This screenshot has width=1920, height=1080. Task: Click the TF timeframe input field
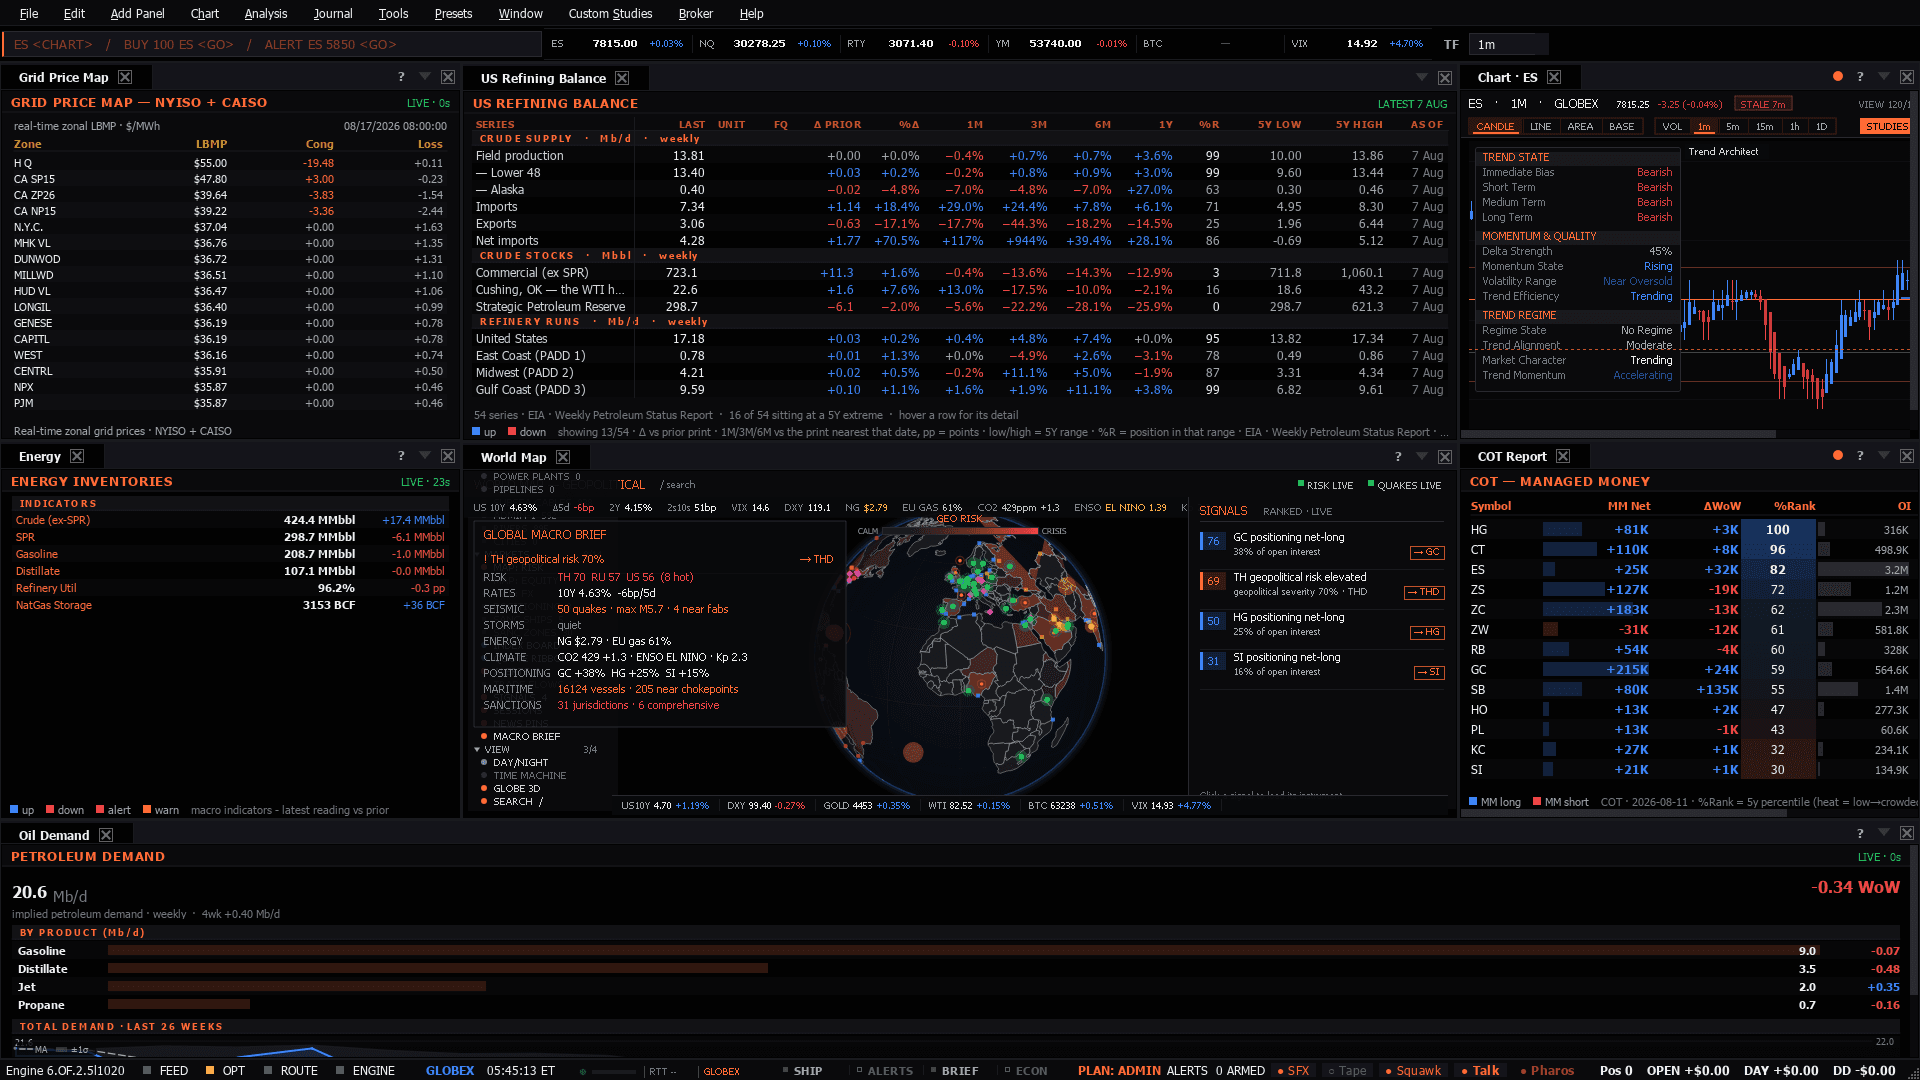point(1508,44)
